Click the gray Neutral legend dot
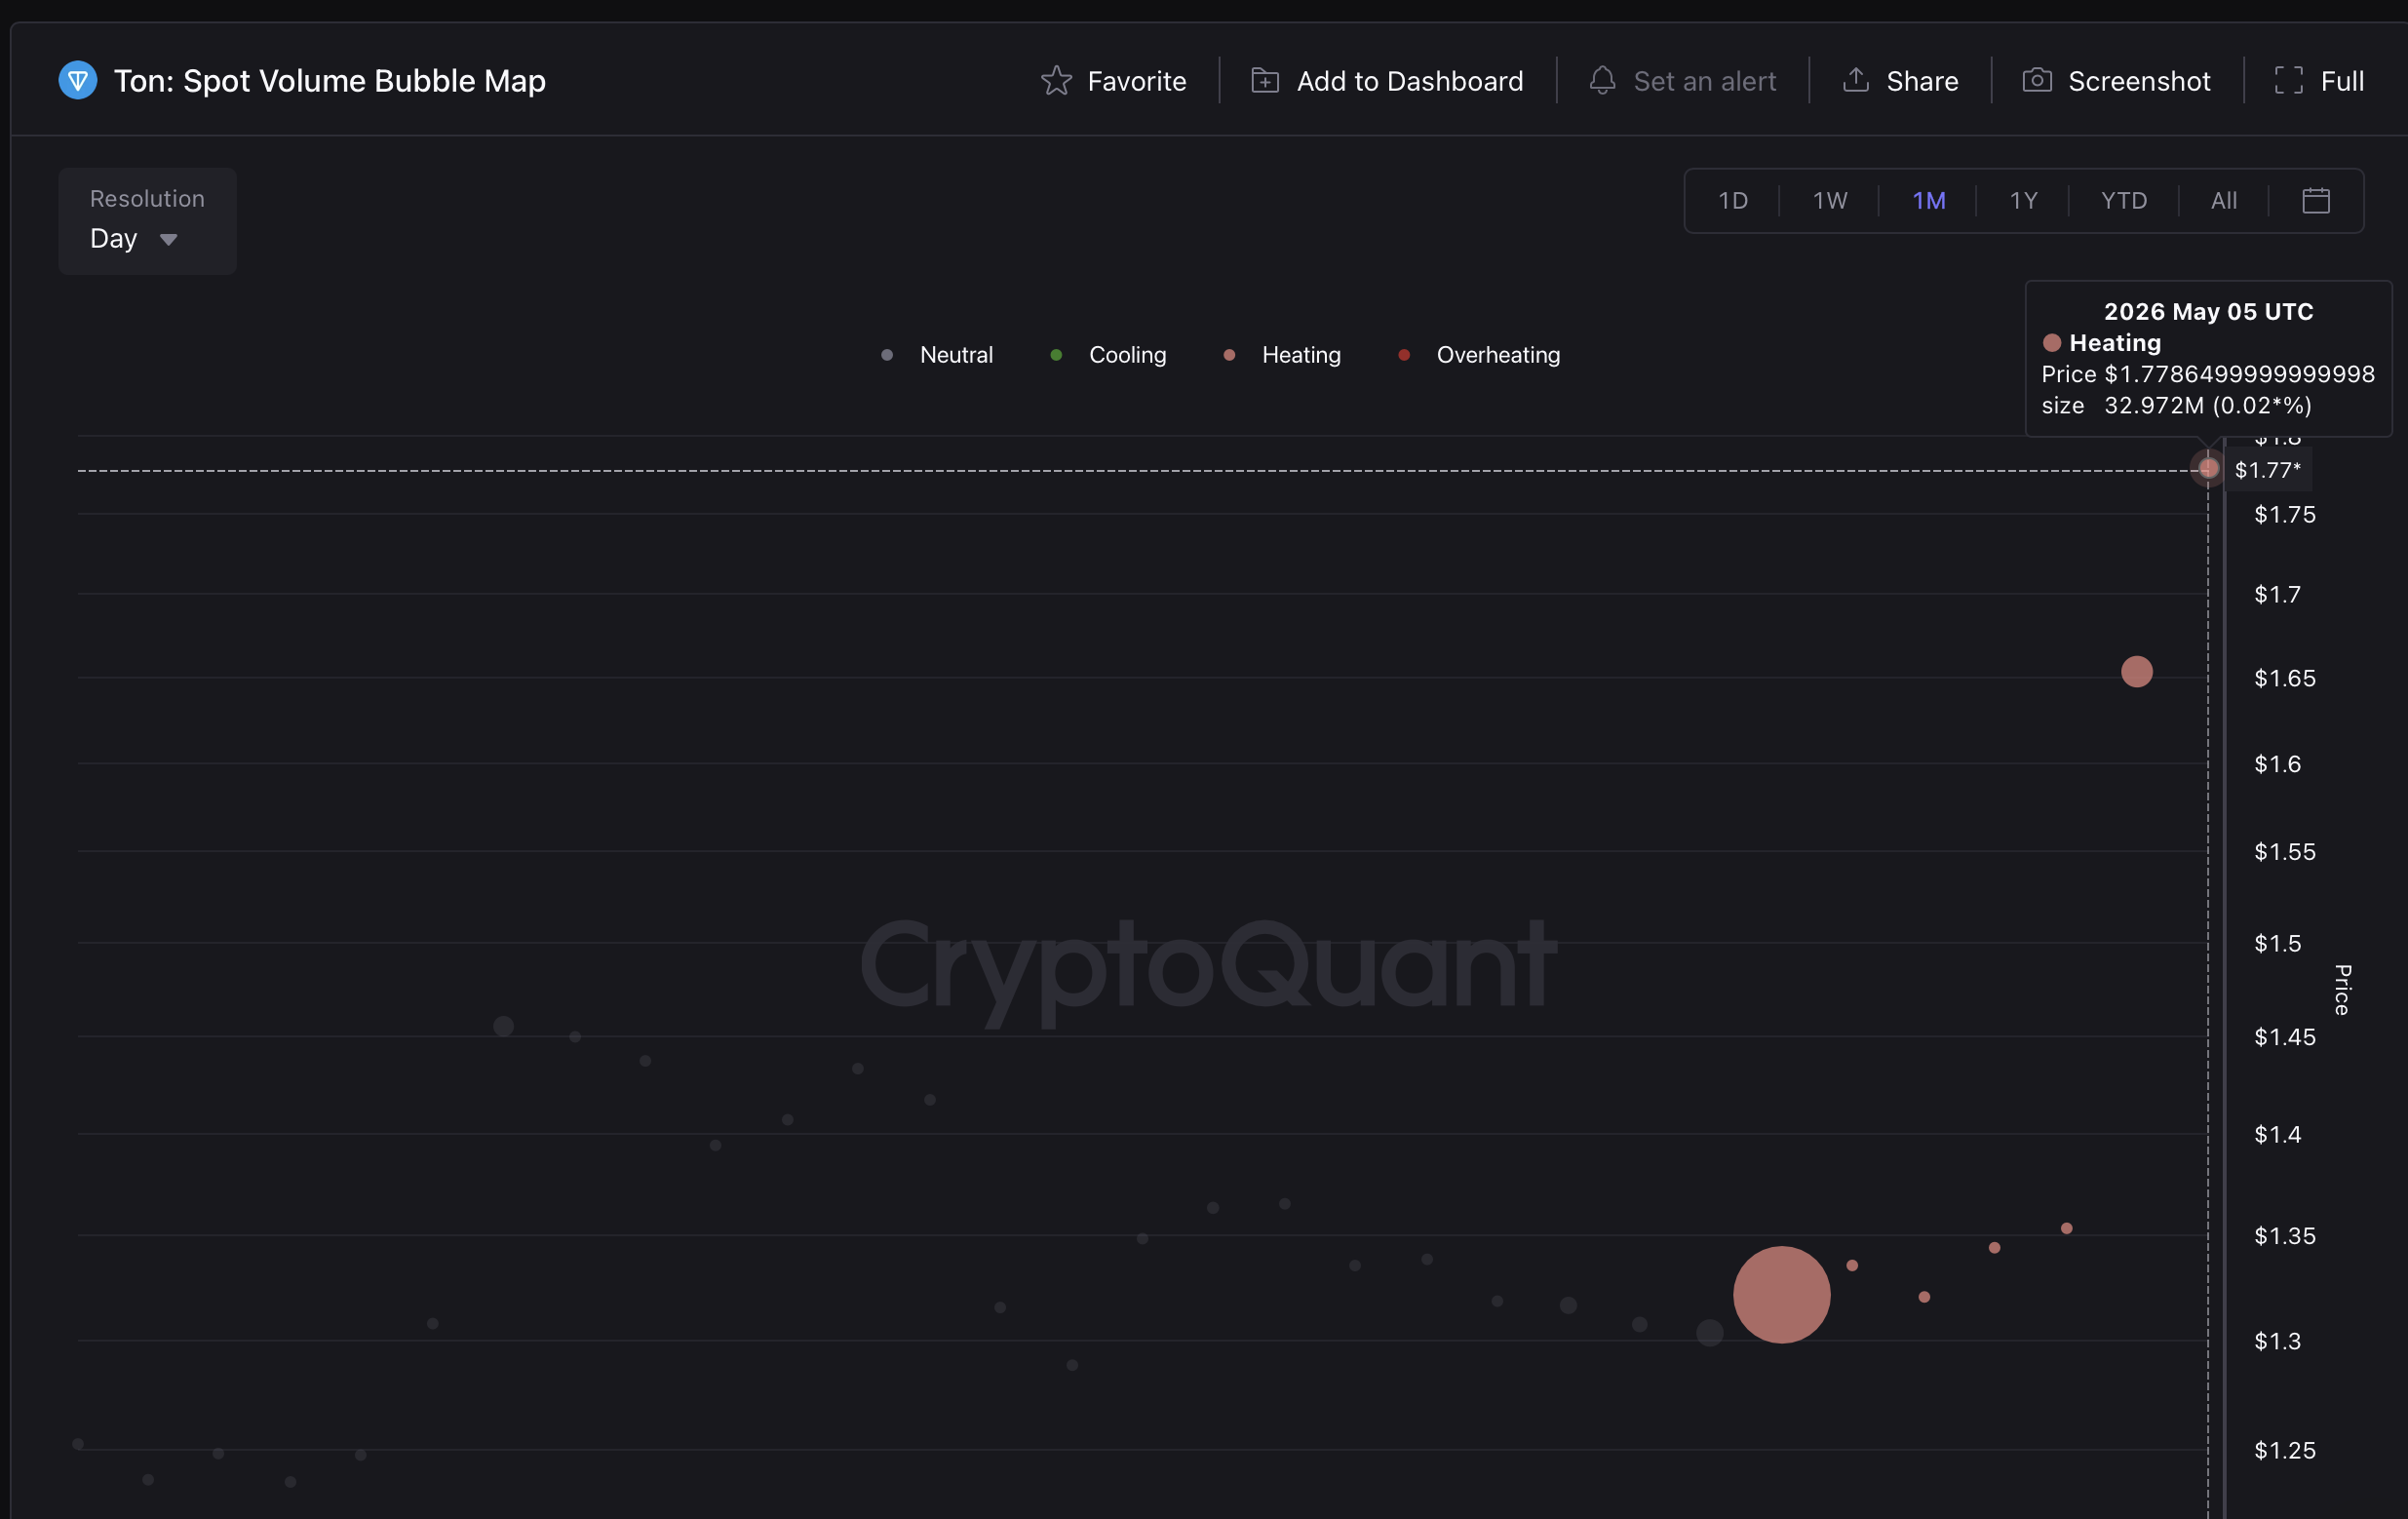This screenshot has height=1519, width=2408. pos(887,355)
